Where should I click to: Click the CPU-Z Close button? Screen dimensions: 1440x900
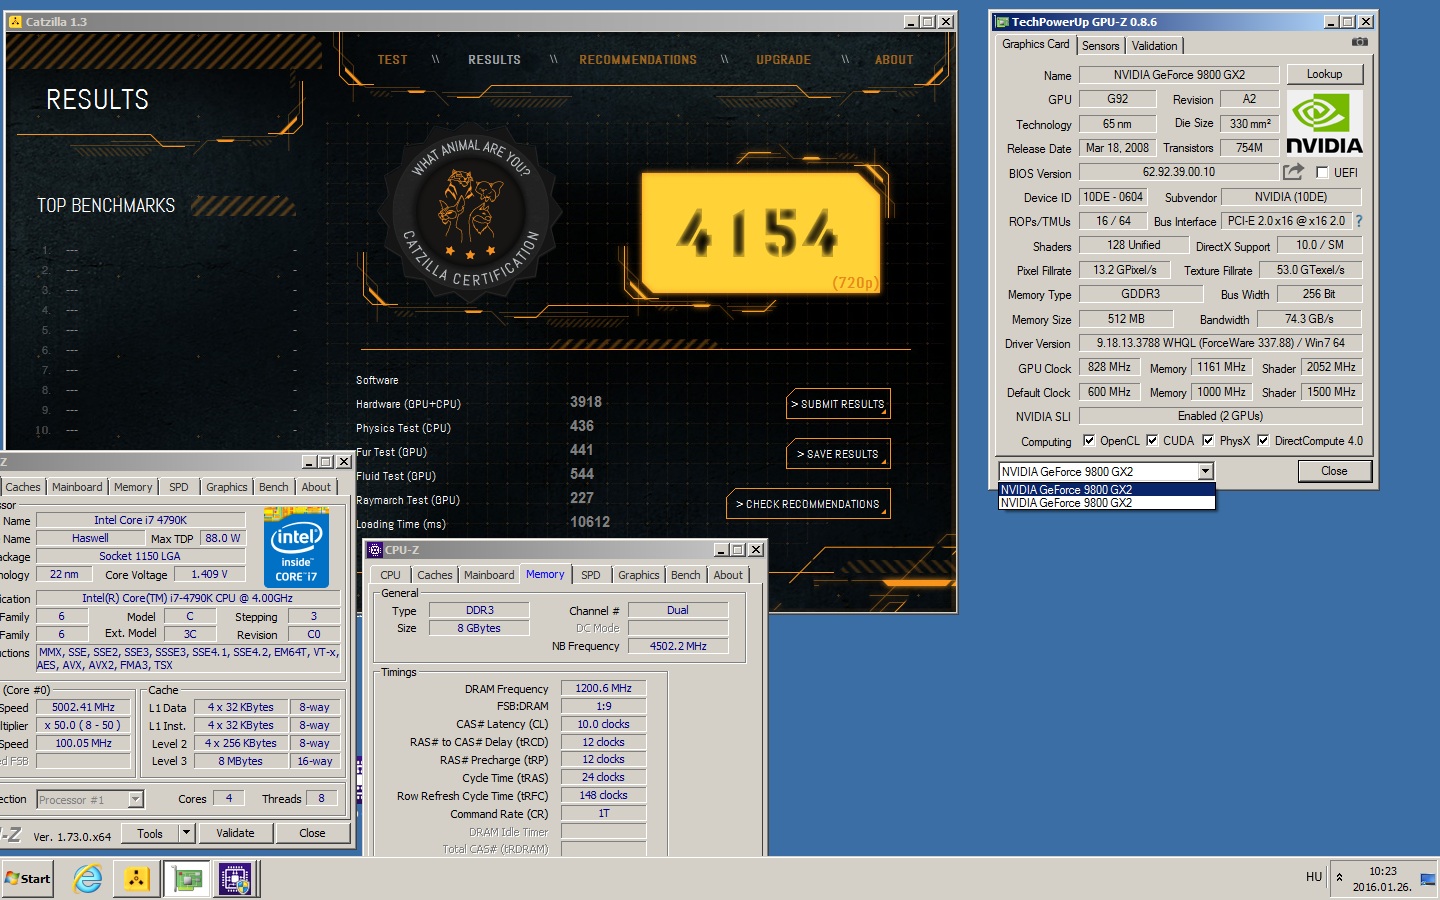312,833
